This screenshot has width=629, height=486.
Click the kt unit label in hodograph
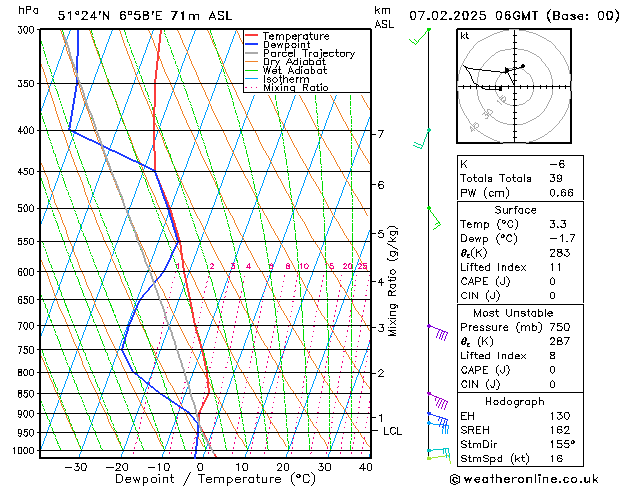(x=465, y=36)
